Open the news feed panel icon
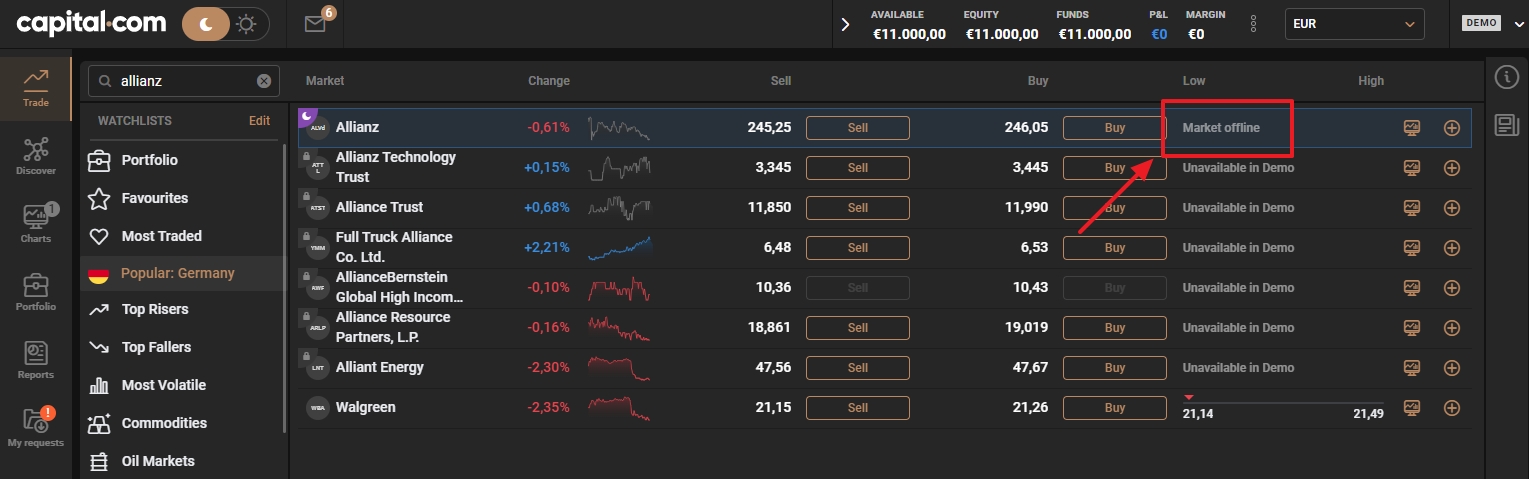The height and width of the screenshot is (479, 1529). pos(1507,124)
